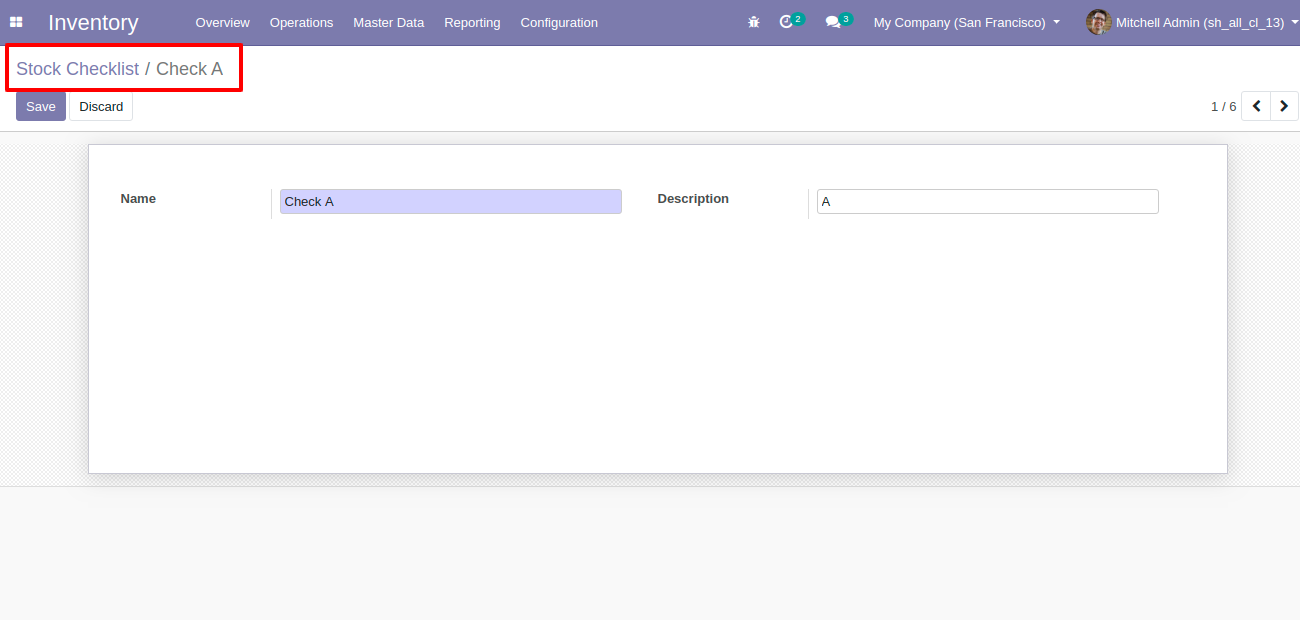
Task: Click the Description field label
Action: point(693,199)
